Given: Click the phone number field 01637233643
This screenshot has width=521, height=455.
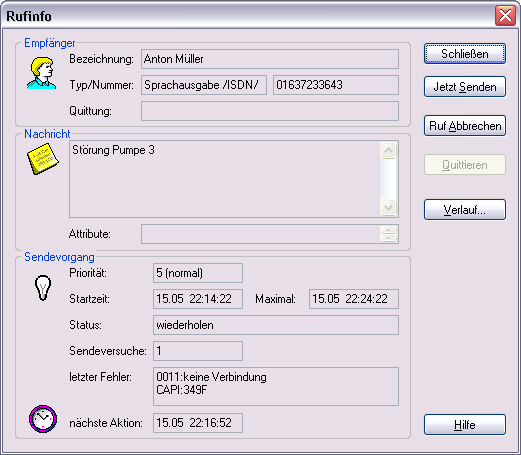Looking at the screenshot, I should click(336, 85).
